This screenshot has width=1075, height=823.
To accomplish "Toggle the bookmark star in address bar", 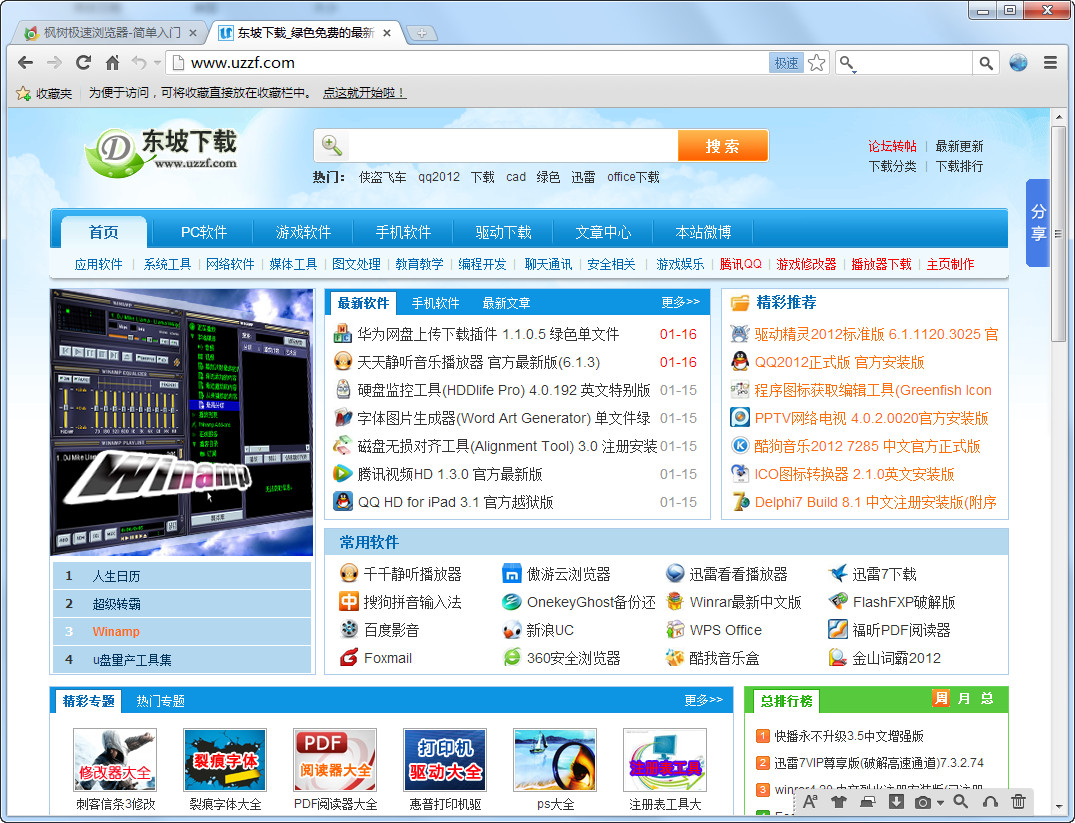I will click(x=817, y=63).
